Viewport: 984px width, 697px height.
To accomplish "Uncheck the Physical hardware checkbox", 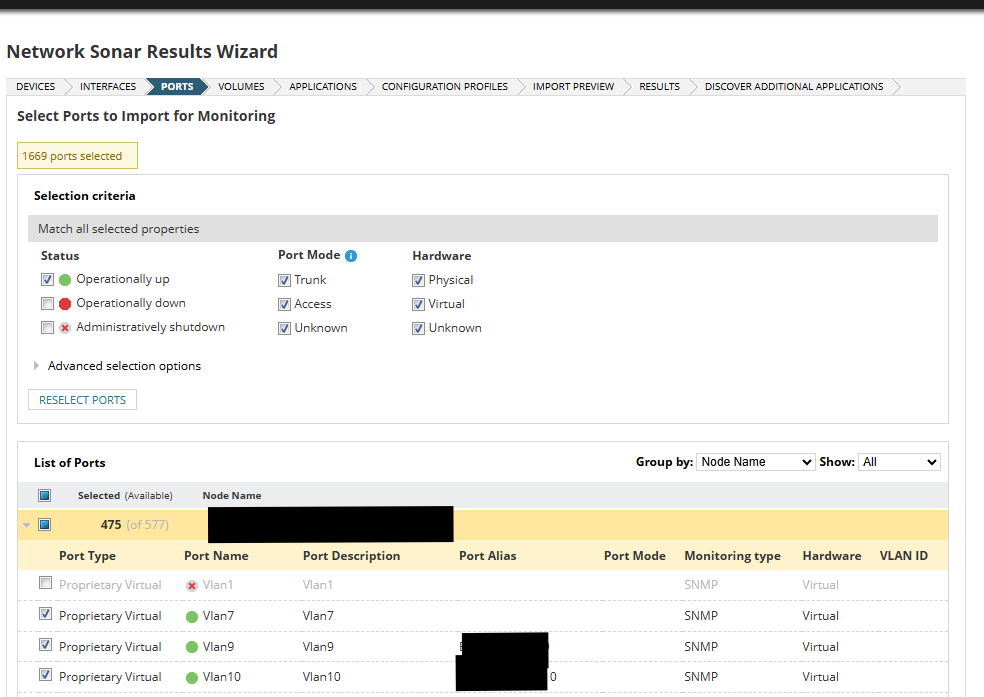I will [418, 280].
